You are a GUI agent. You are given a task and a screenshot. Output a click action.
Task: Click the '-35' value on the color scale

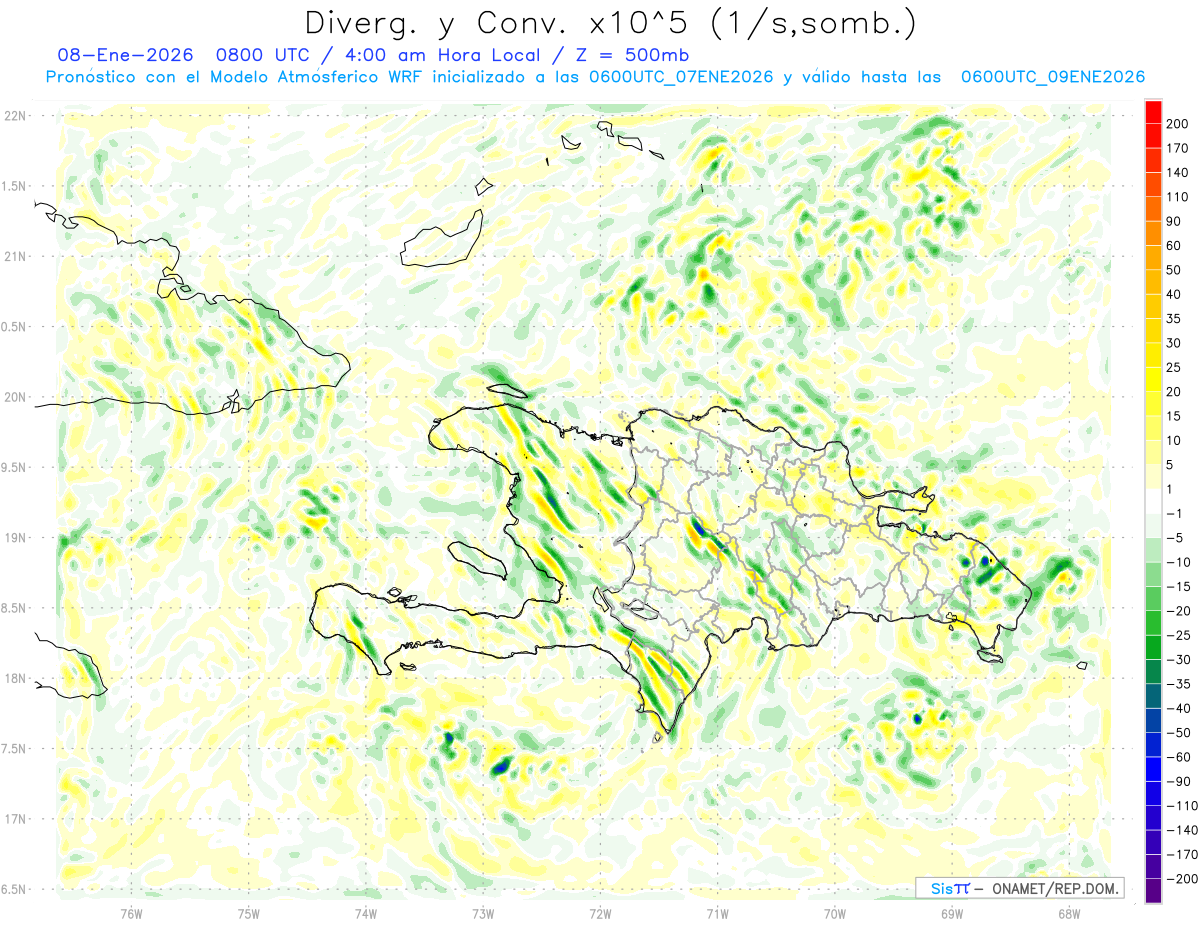tap(1180, 684)
